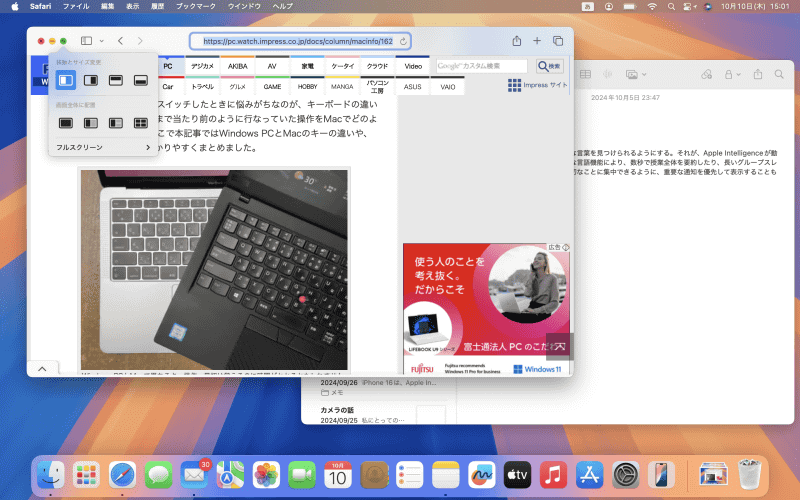This screenshot has width=800, height=500.
Task: Reload the page in Safari
Action: click(x=403, y=41)
